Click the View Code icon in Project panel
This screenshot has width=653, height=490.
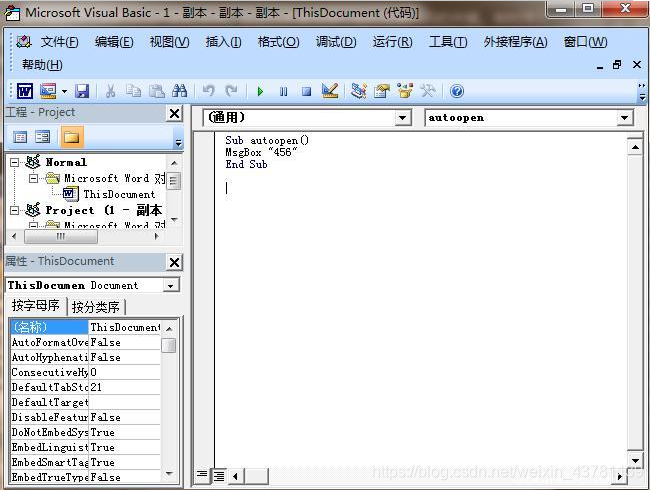coord(20,137)
